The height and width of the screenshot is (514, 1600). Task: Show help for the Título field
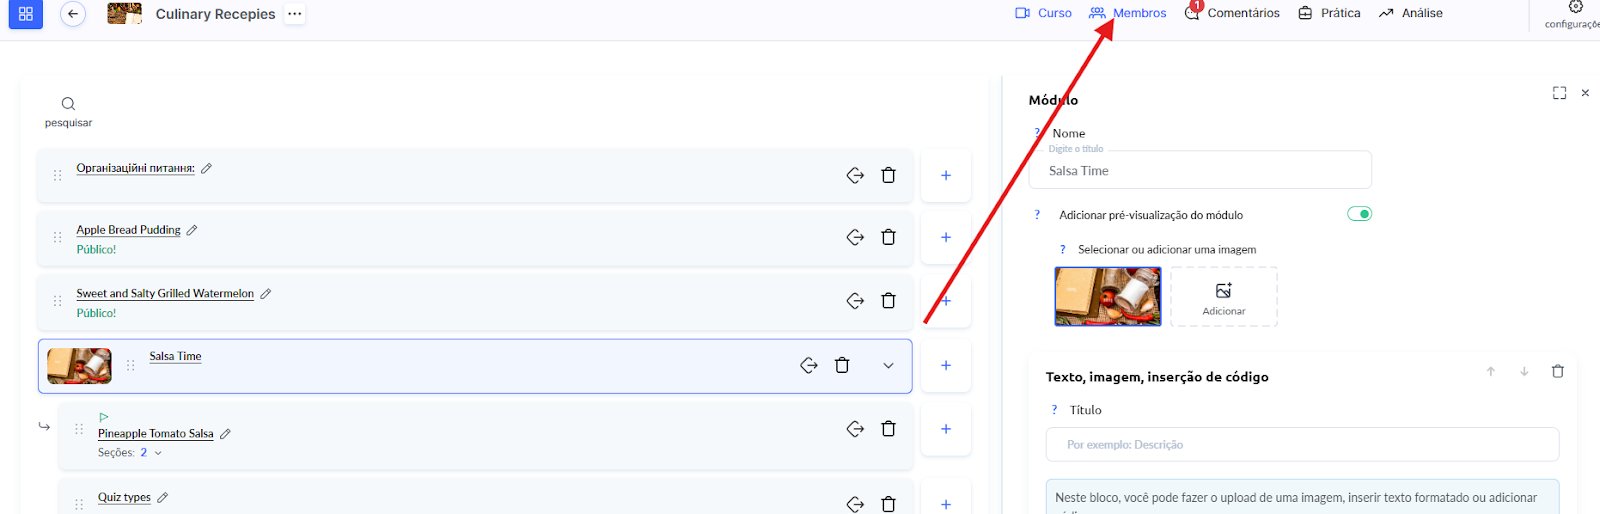pyautogui.click(x=1054, y=410)
